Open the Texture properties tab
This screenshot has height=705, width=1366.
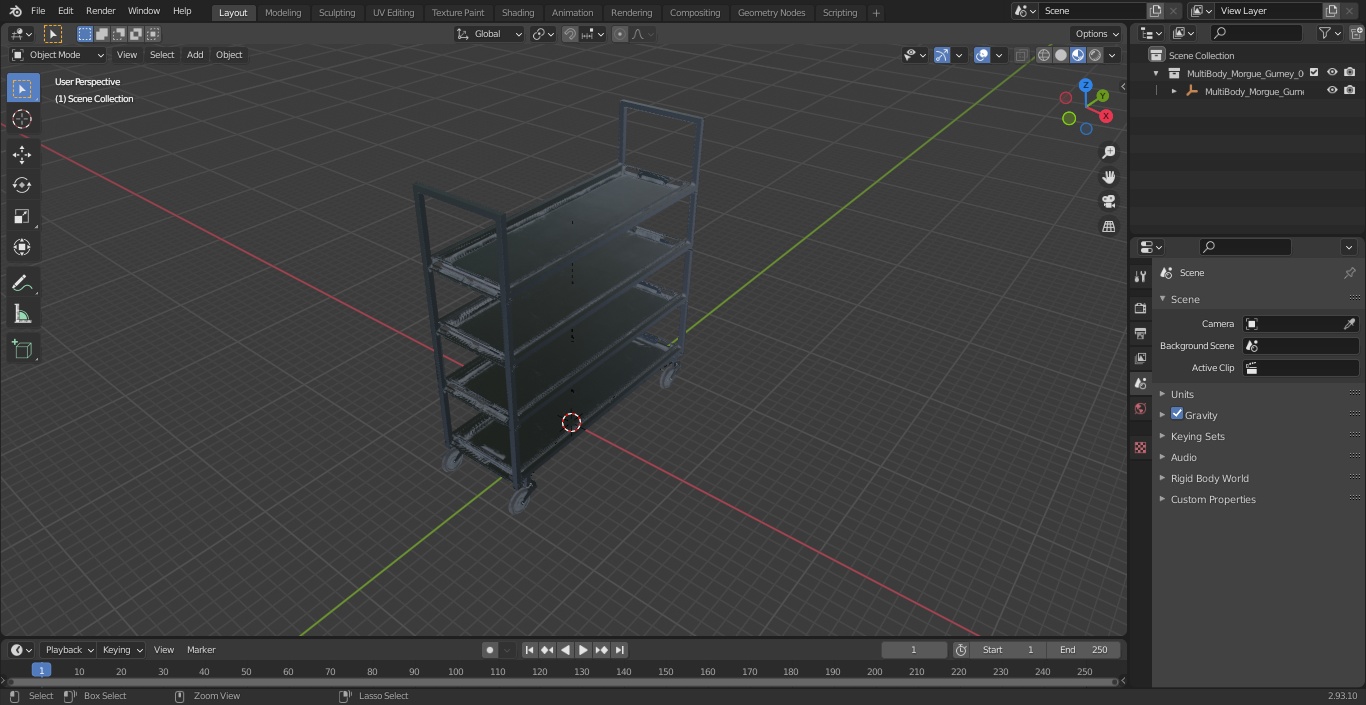1140,447
